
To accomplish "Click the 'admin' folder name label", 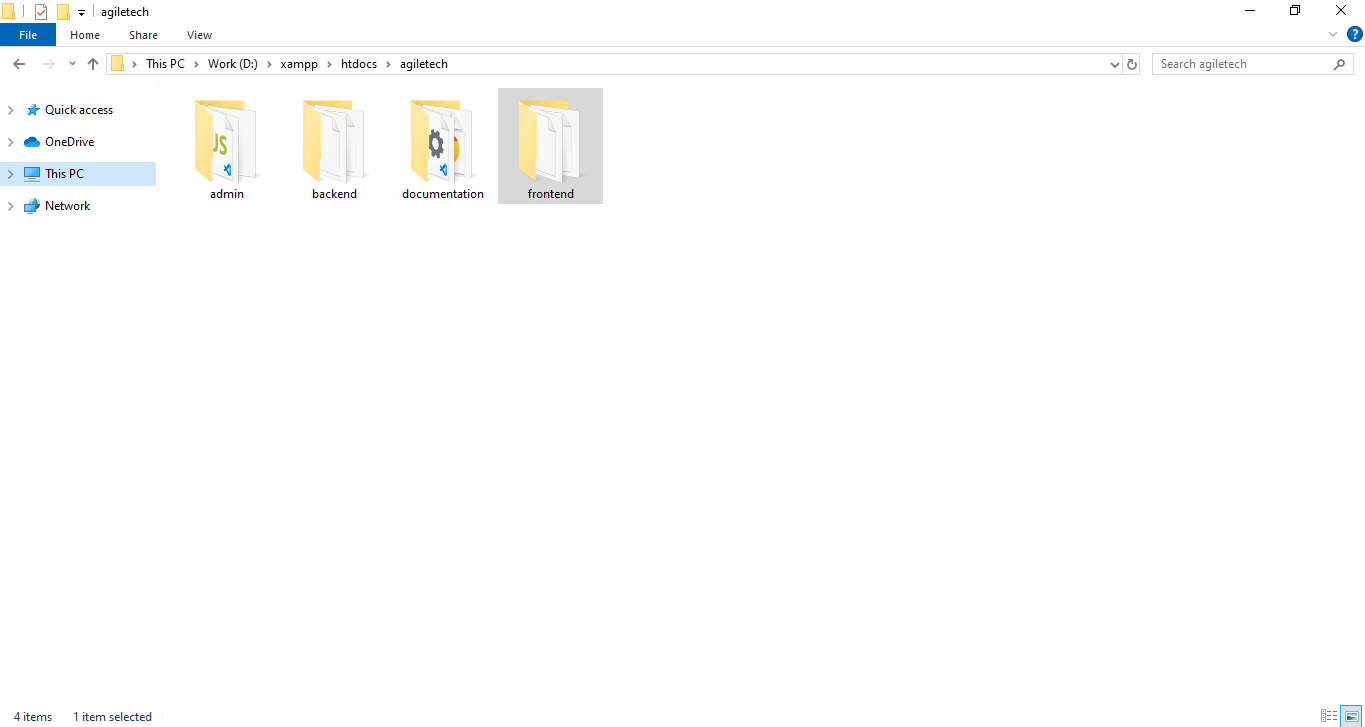I will tap(227, 194).
